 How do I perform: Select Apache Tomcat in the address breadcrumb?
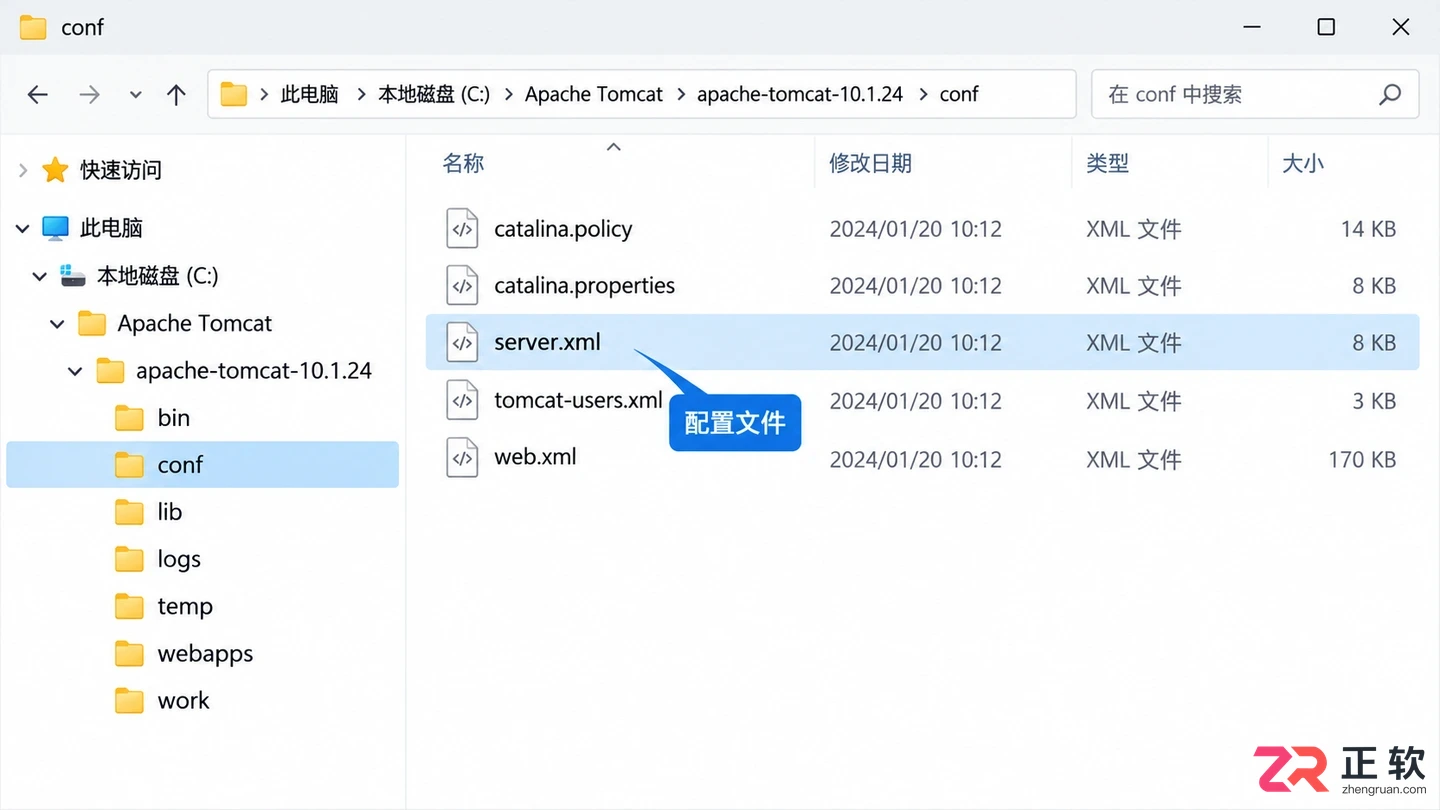pos(594,94)
